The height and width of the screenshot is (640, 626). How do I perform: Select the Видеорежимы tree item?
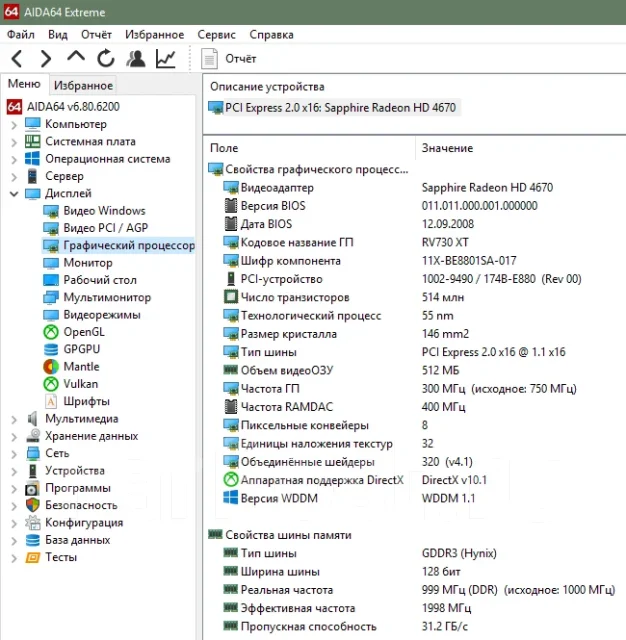tap(102, 315)
